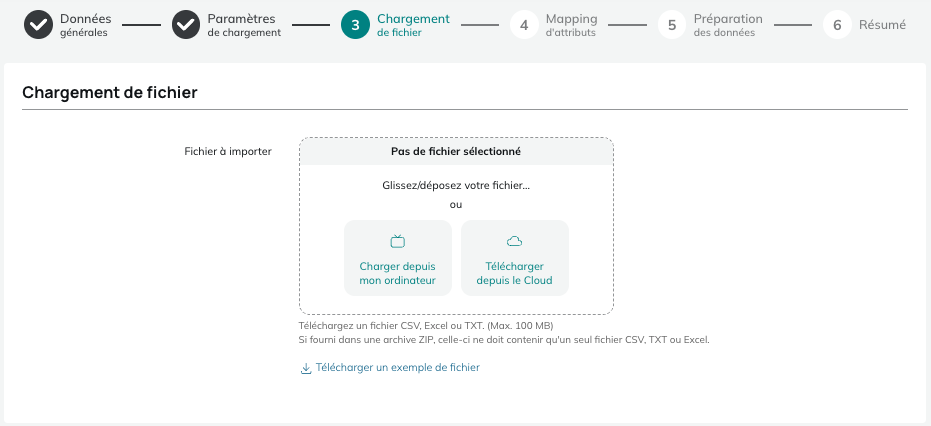Click the computer monitor upload icon
The width and height of the screenshot is (931, 426).
(x=398, y=241)
